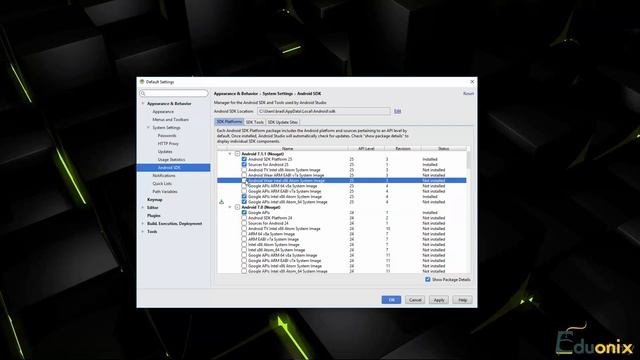Screen dimensions: 640x360
Task: Check Android TV Intel x86 Atom image, API 25
Action: click(244, 170)
